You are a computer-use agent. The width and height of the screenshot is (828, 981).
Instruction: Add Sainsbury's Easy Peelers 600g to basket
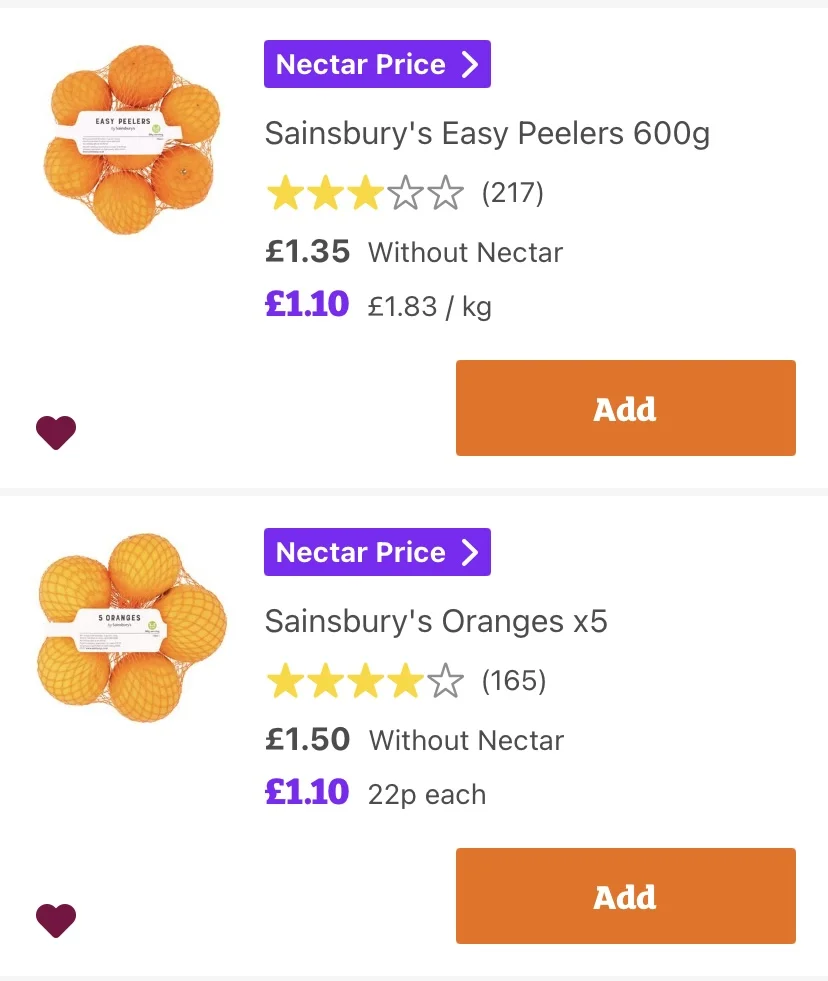tap(626, 408)
